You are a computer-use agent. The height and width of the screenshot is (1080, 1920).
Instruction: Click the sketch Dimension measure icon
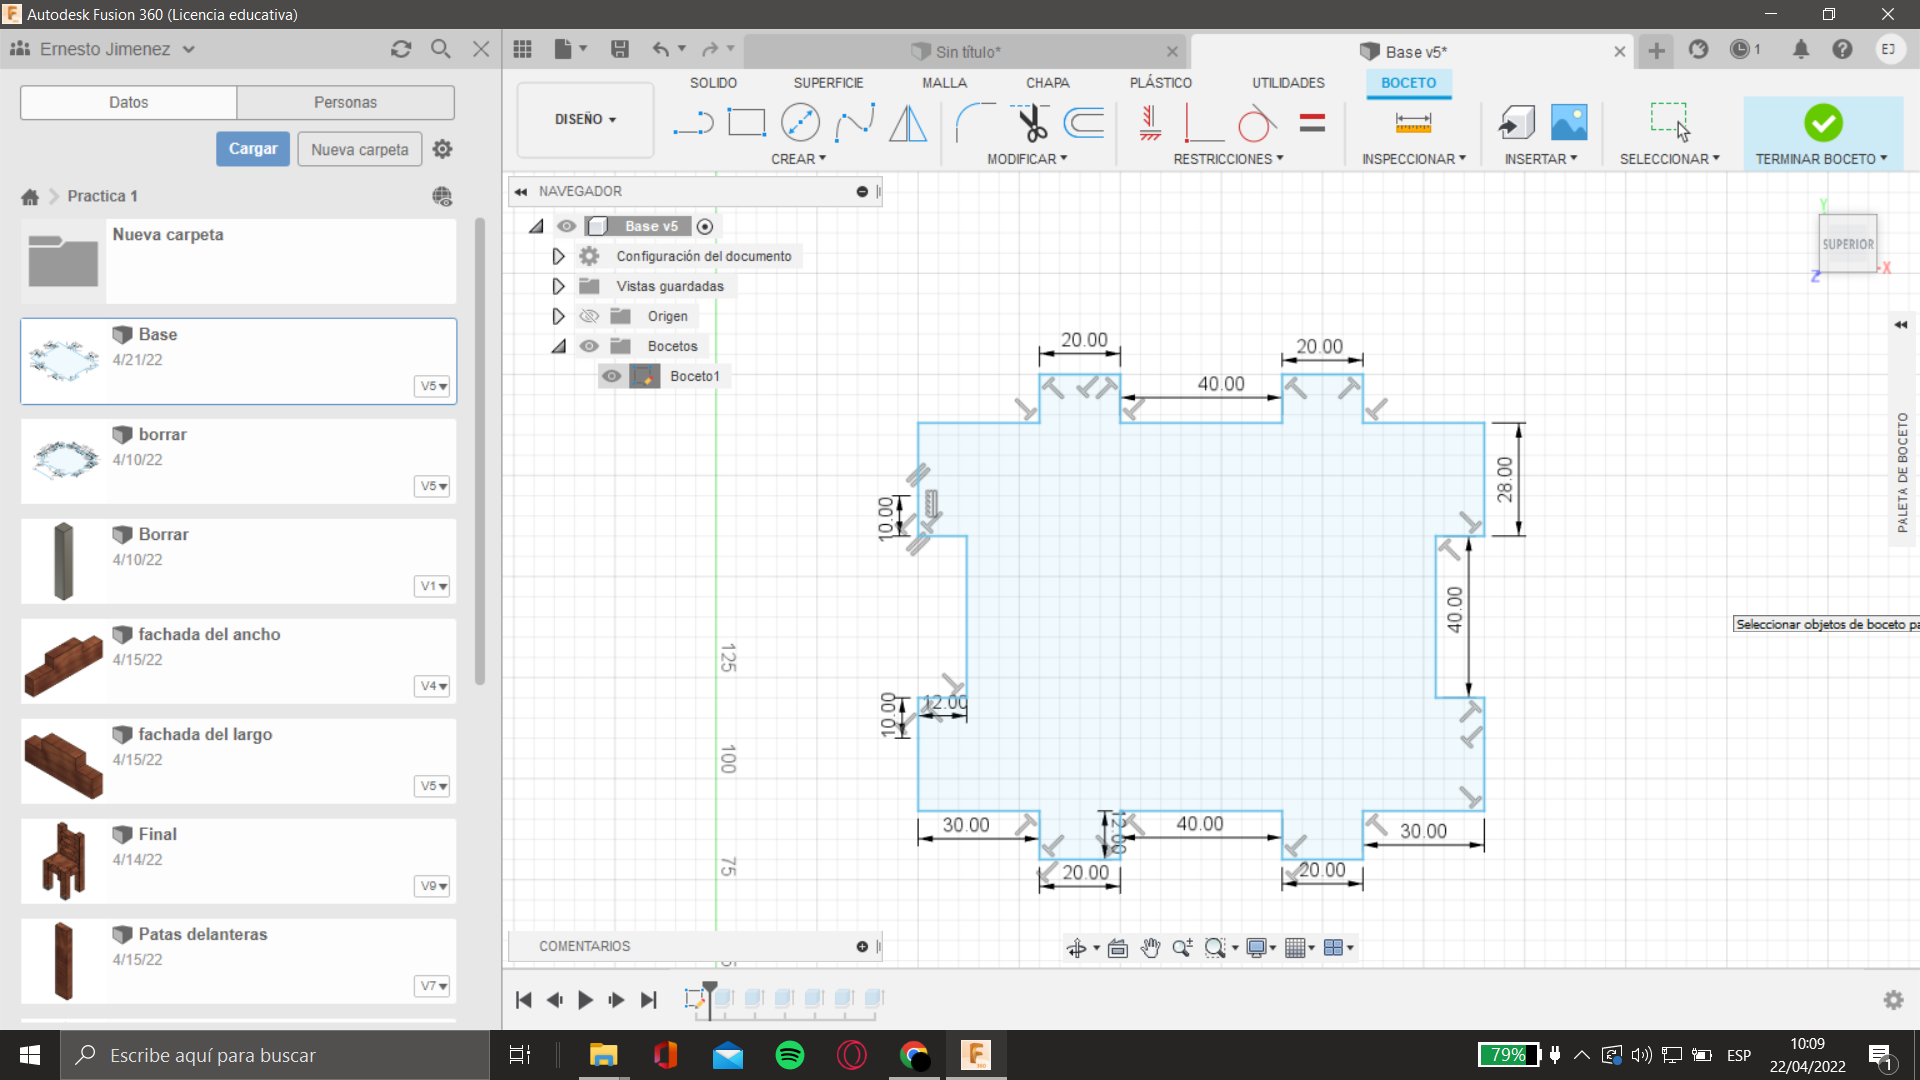coord(1413,123)
